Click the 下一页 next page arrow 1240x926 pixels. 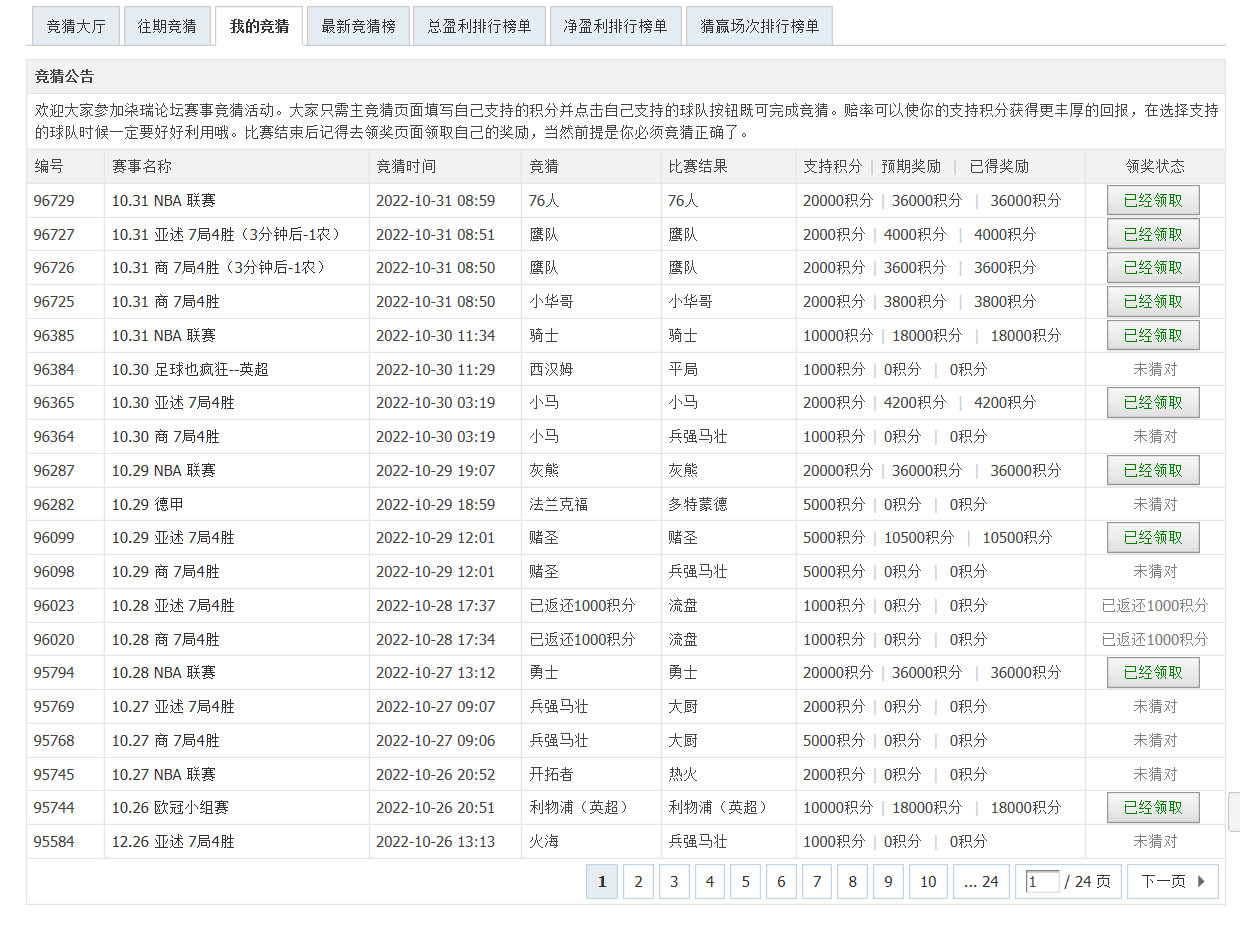click(x=1172, y=882)
